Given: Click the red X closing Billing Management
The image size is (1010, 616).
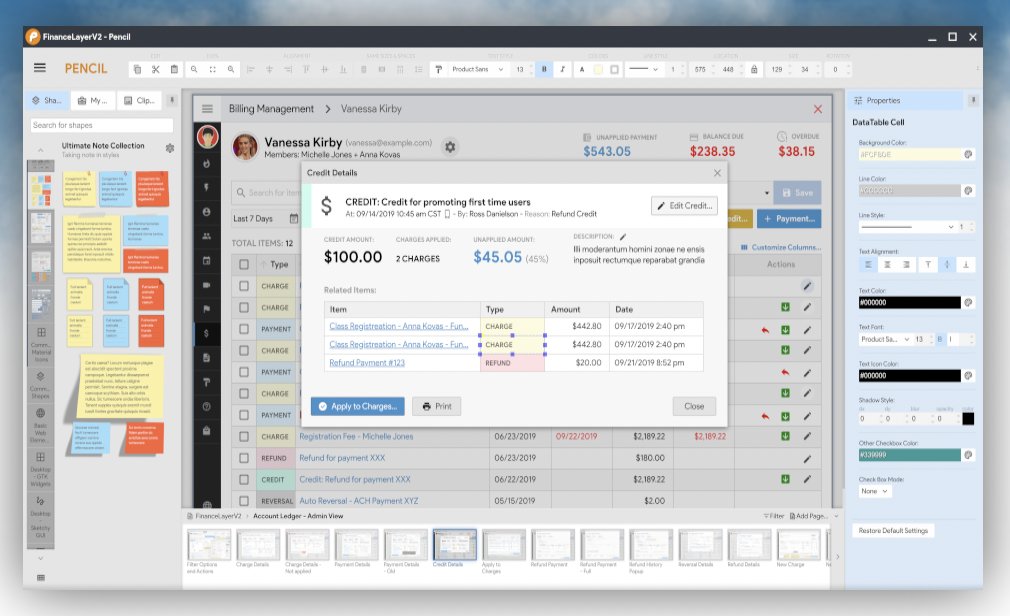Looking at the screenshot, I should click(x=817, y=109).
